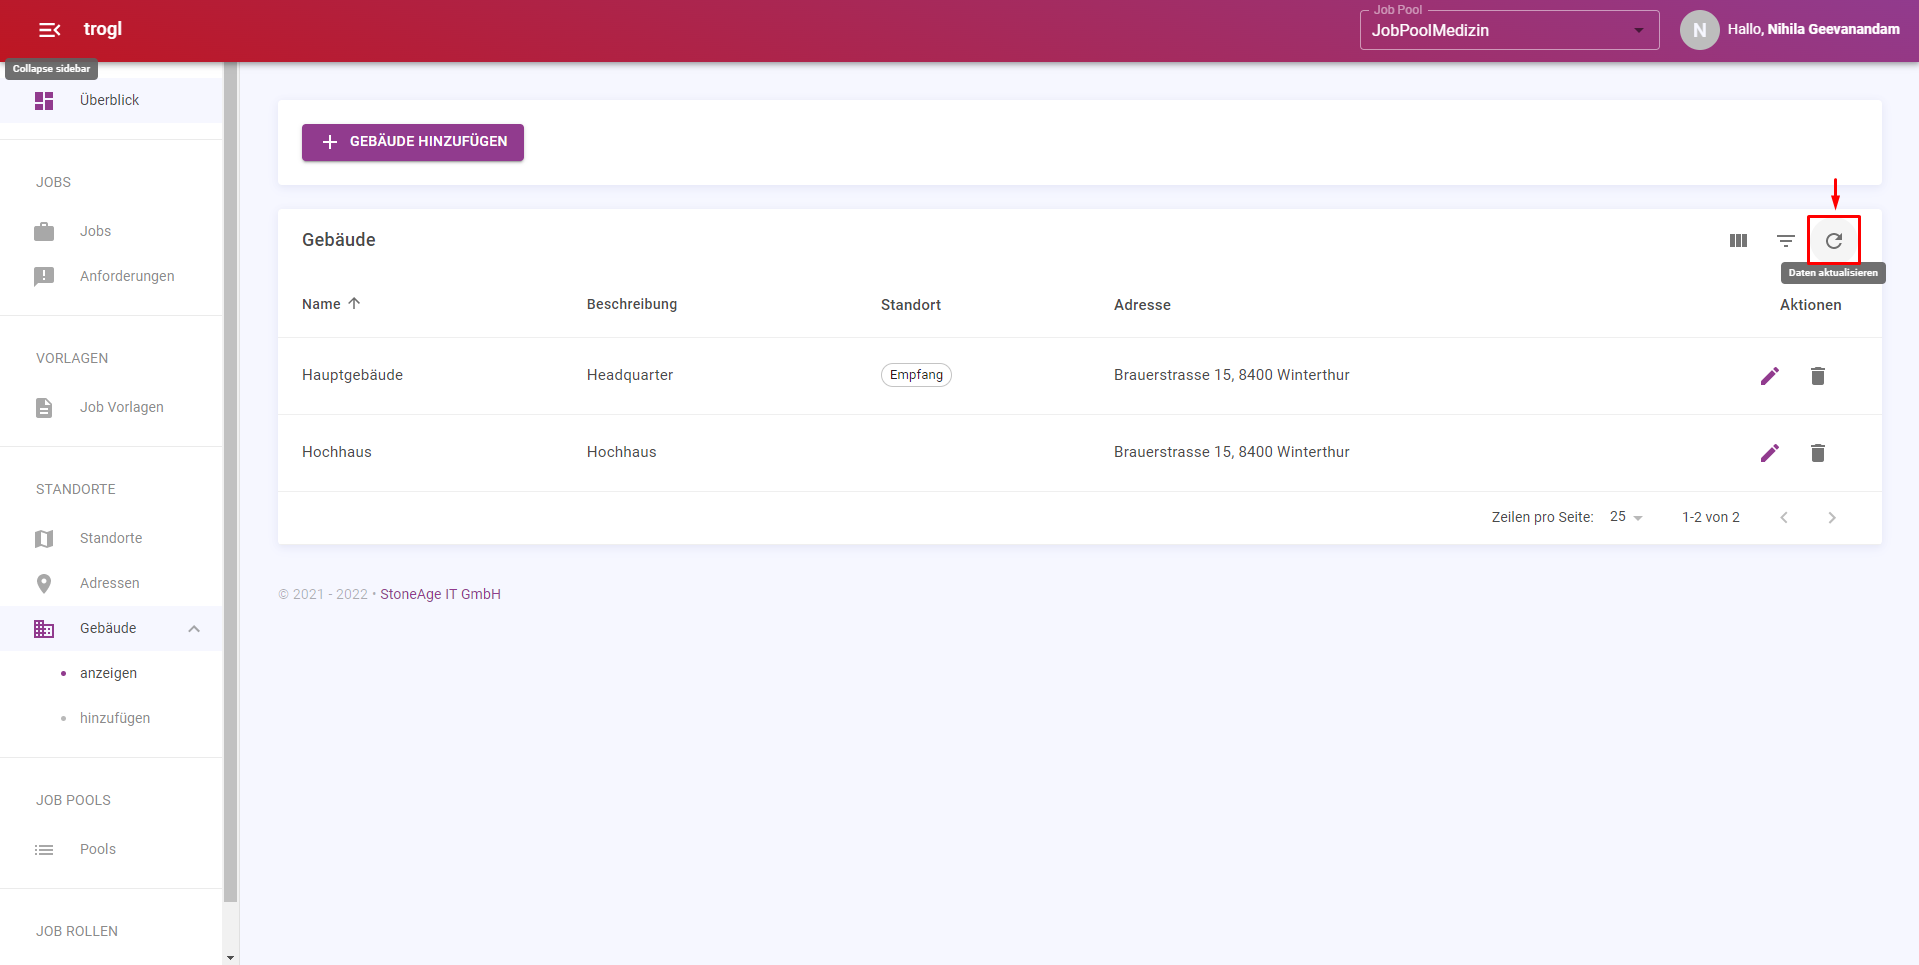Open the StoneAge IT GmbH link
Viewport: 1919px width, 965px height.
pos(440,594)
